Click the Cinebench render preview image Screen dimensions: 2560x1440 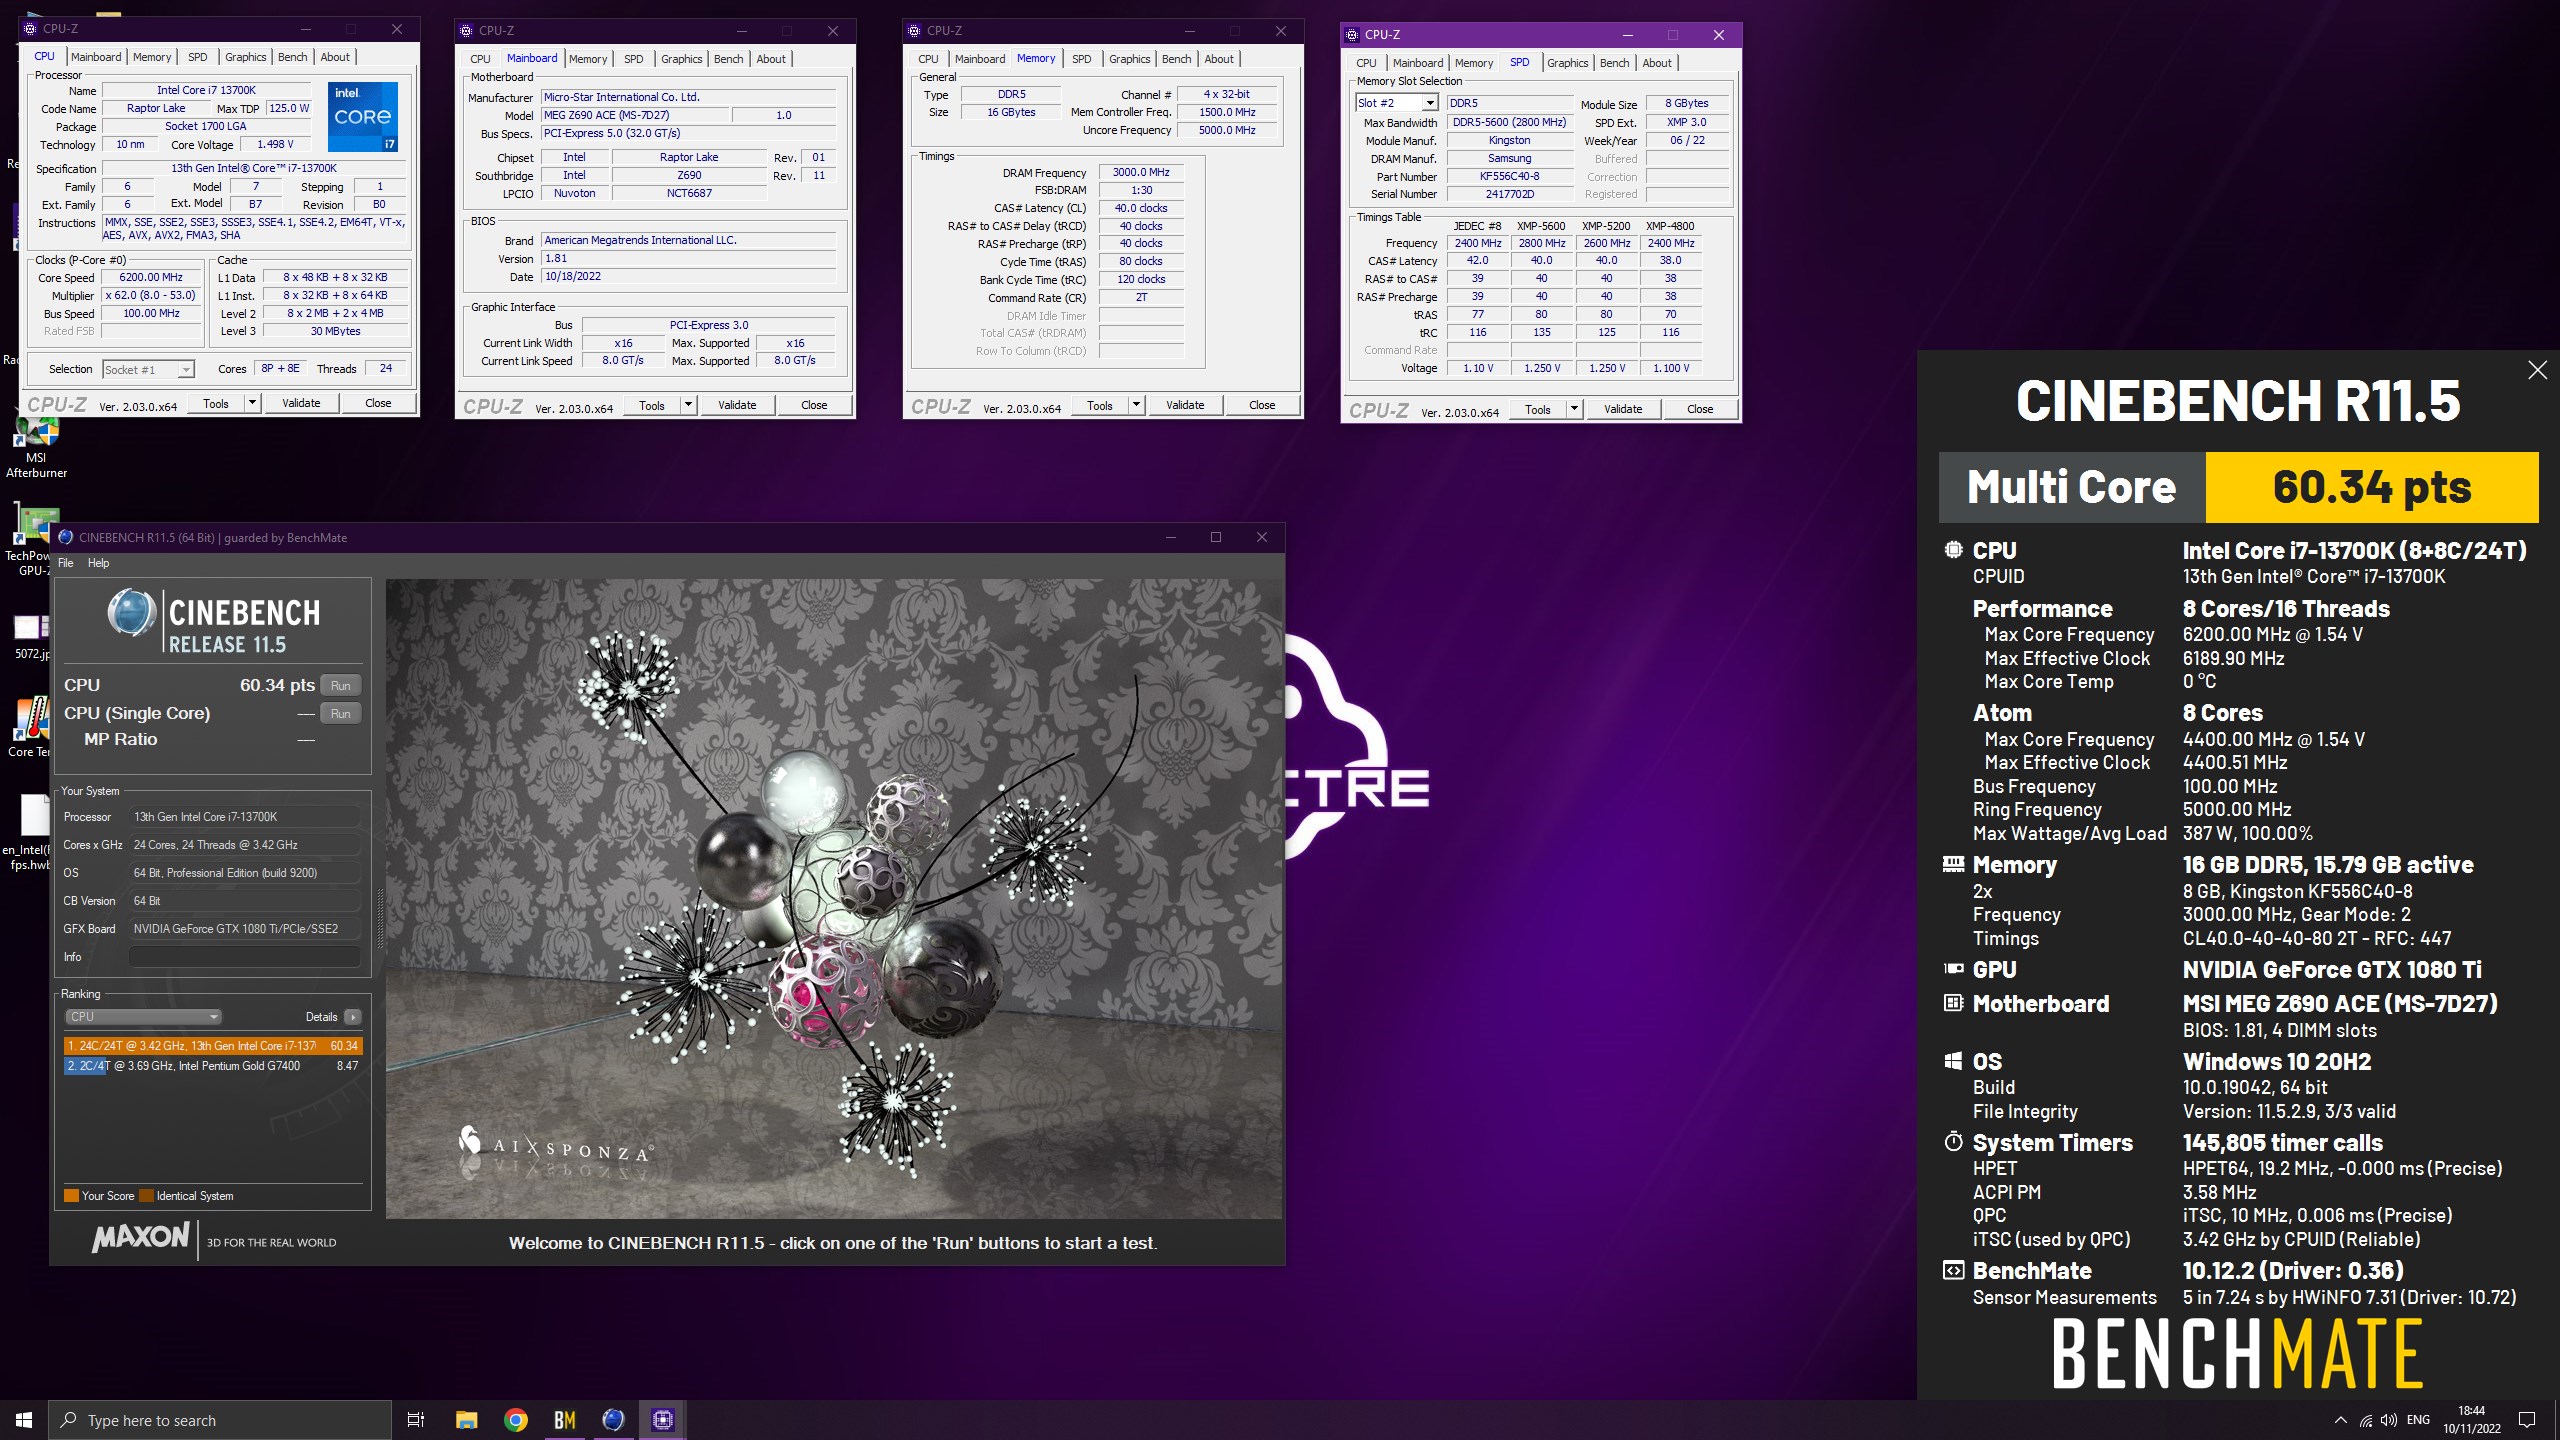pos(833,898)
